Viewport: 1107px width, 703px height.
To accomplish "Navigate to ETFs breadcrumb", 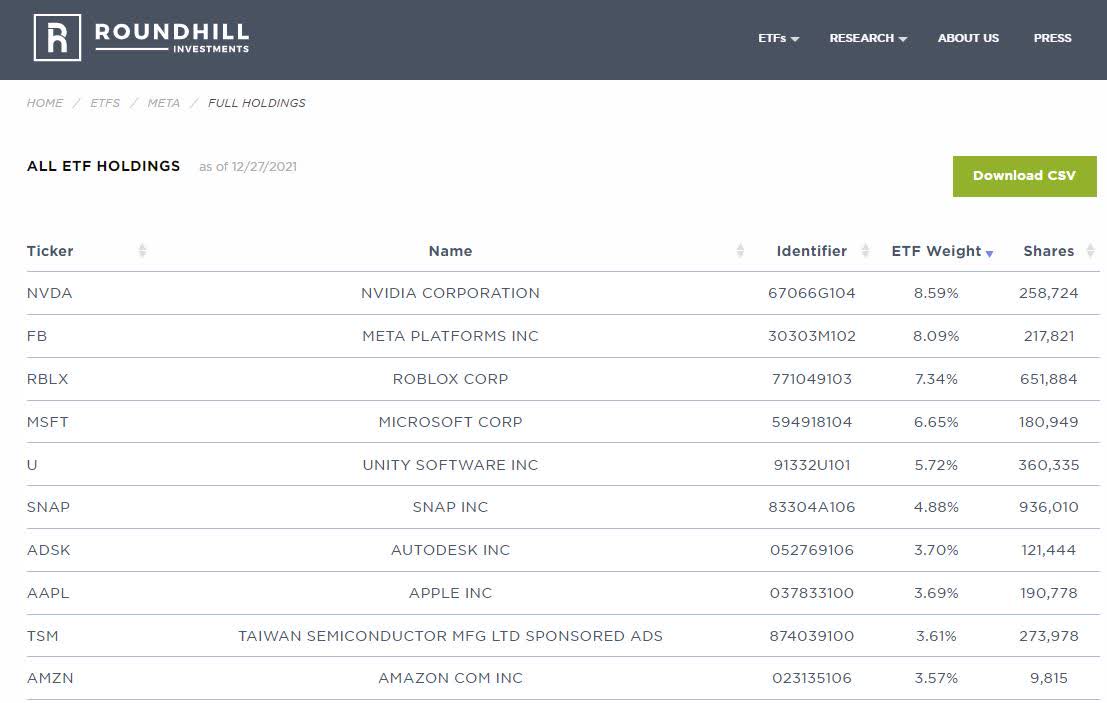I will (x=105, y=103).
